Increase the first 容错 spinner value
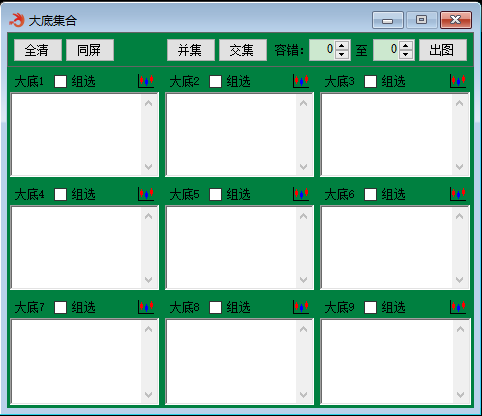This screenshot has width=482, height=416. pos(342,46)
